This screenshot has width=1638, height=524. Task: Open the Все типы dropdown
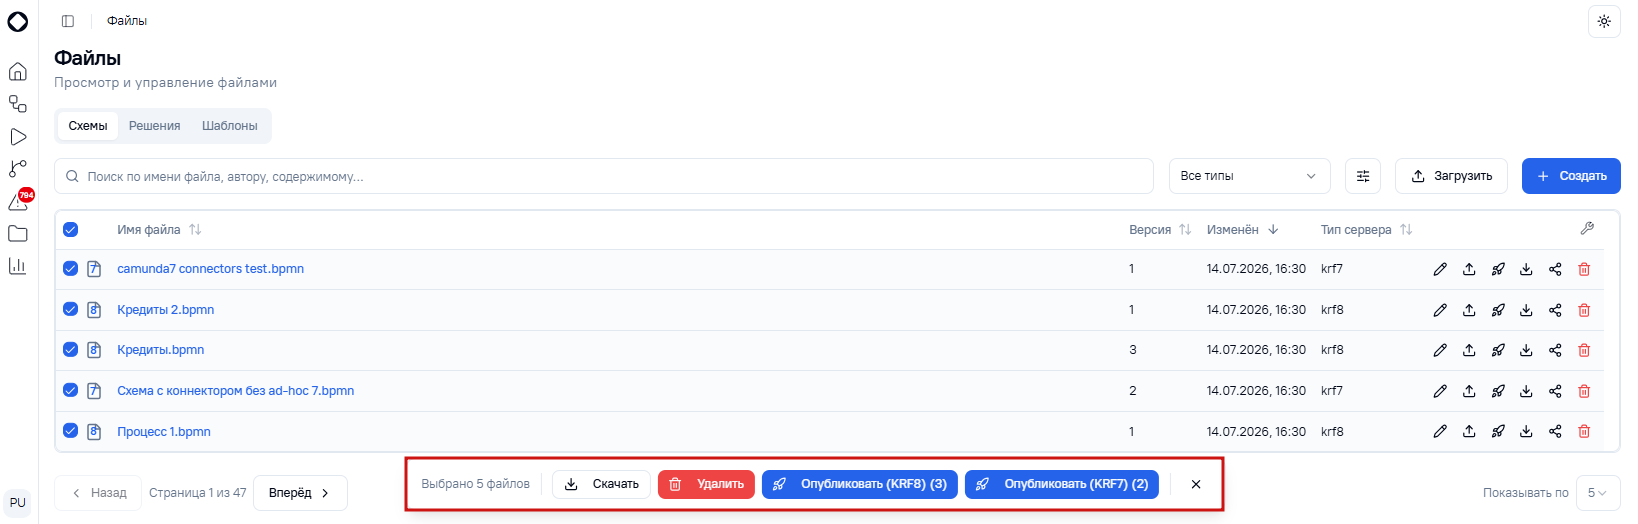point(1249,176)
